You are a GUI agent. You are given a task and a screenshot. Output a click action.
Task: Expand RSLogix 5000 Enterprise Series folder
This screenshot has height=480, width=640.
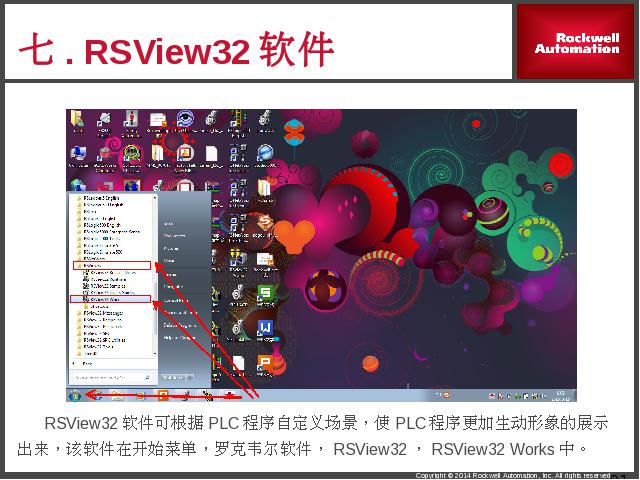109,232
